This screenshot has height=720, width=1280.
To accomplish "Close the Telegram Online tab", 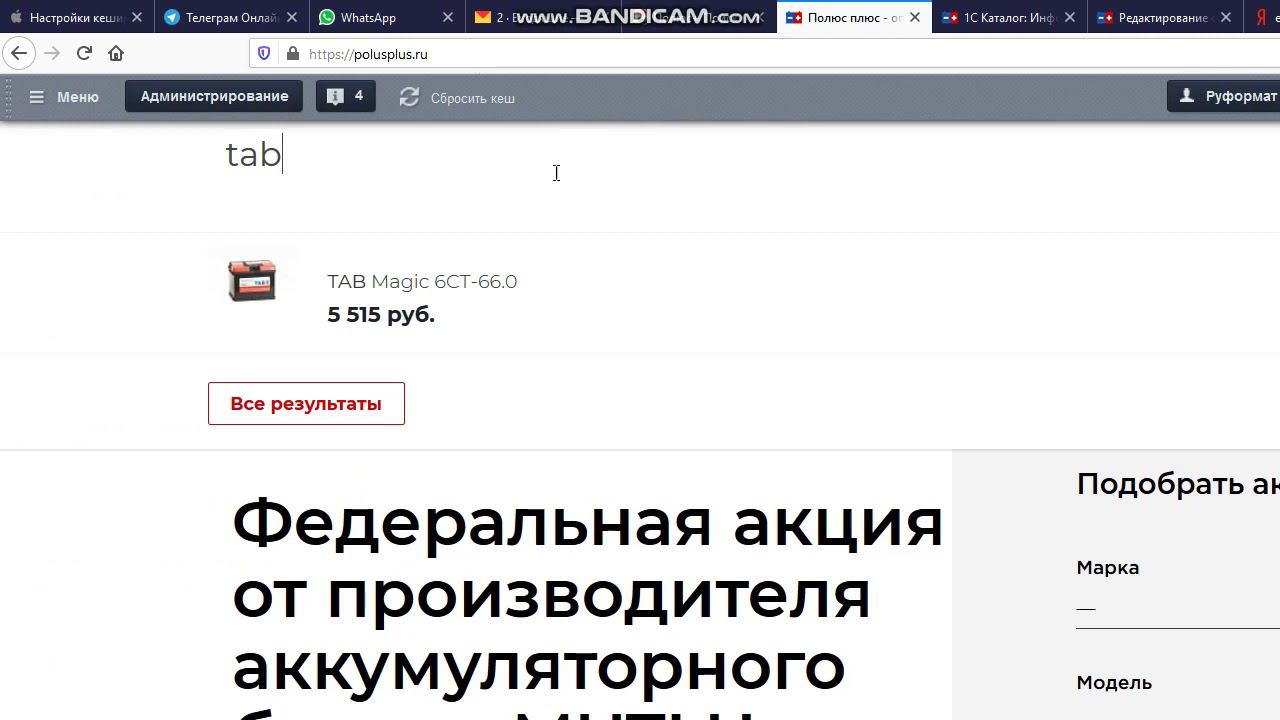I will [292, 17].
